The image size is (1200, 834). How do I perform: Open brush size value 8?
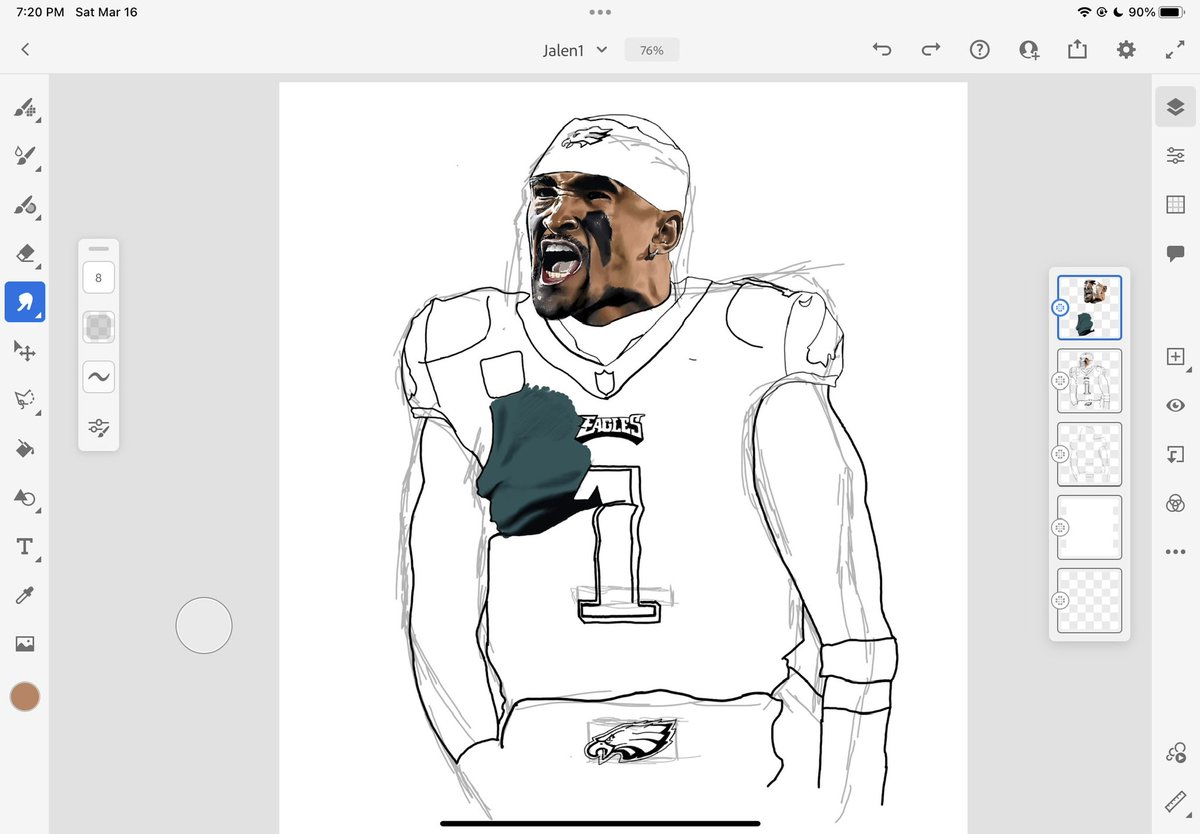98,278
